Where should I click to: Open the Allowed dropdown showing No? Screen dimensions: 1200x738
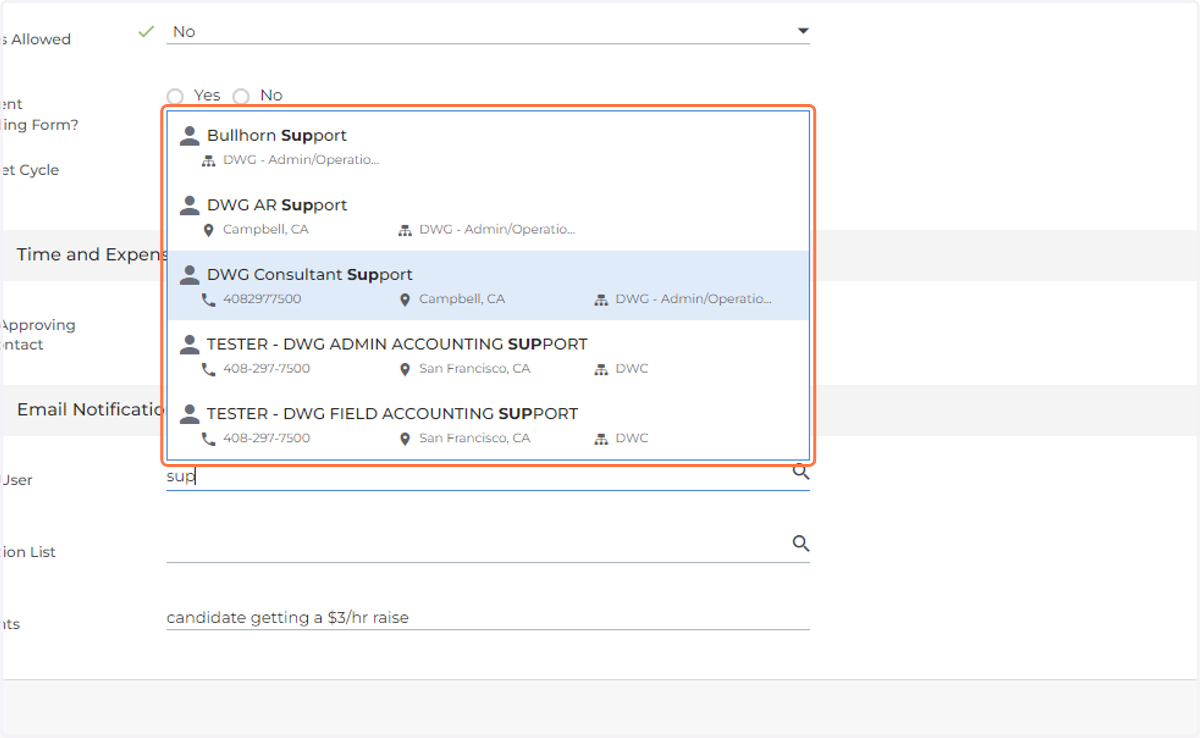point(488,32)
